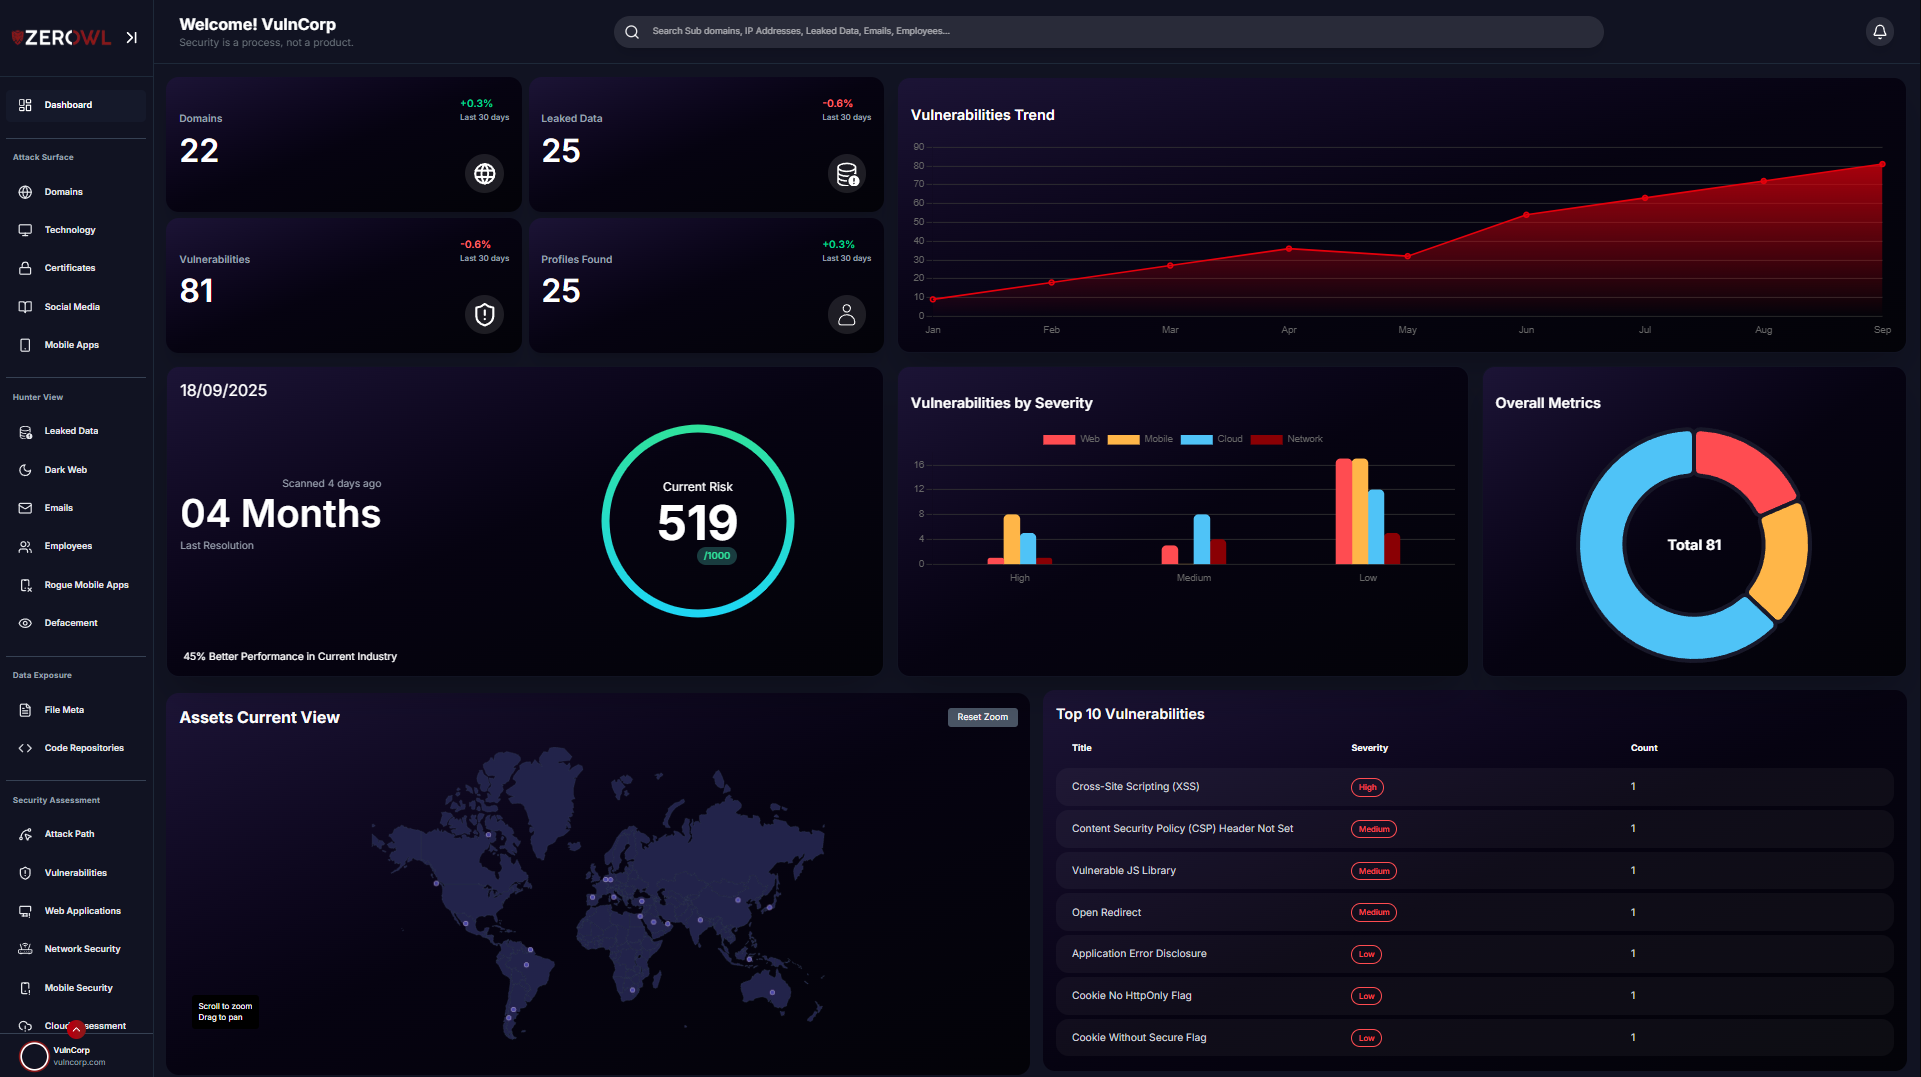The height and width of the screenshot is (1077, 1921).
Task: Toggle Web series in severity legend
Action: [1071, 439]
